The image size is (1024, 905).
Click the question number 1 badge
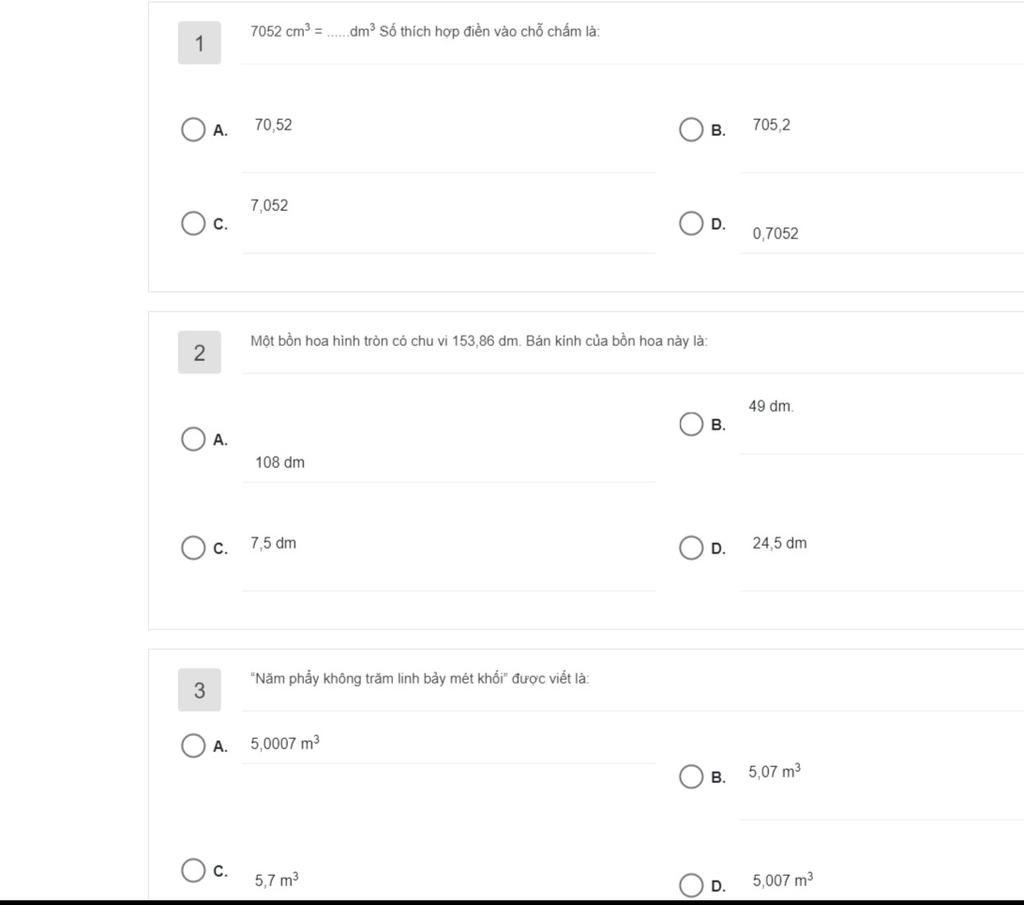199,43
